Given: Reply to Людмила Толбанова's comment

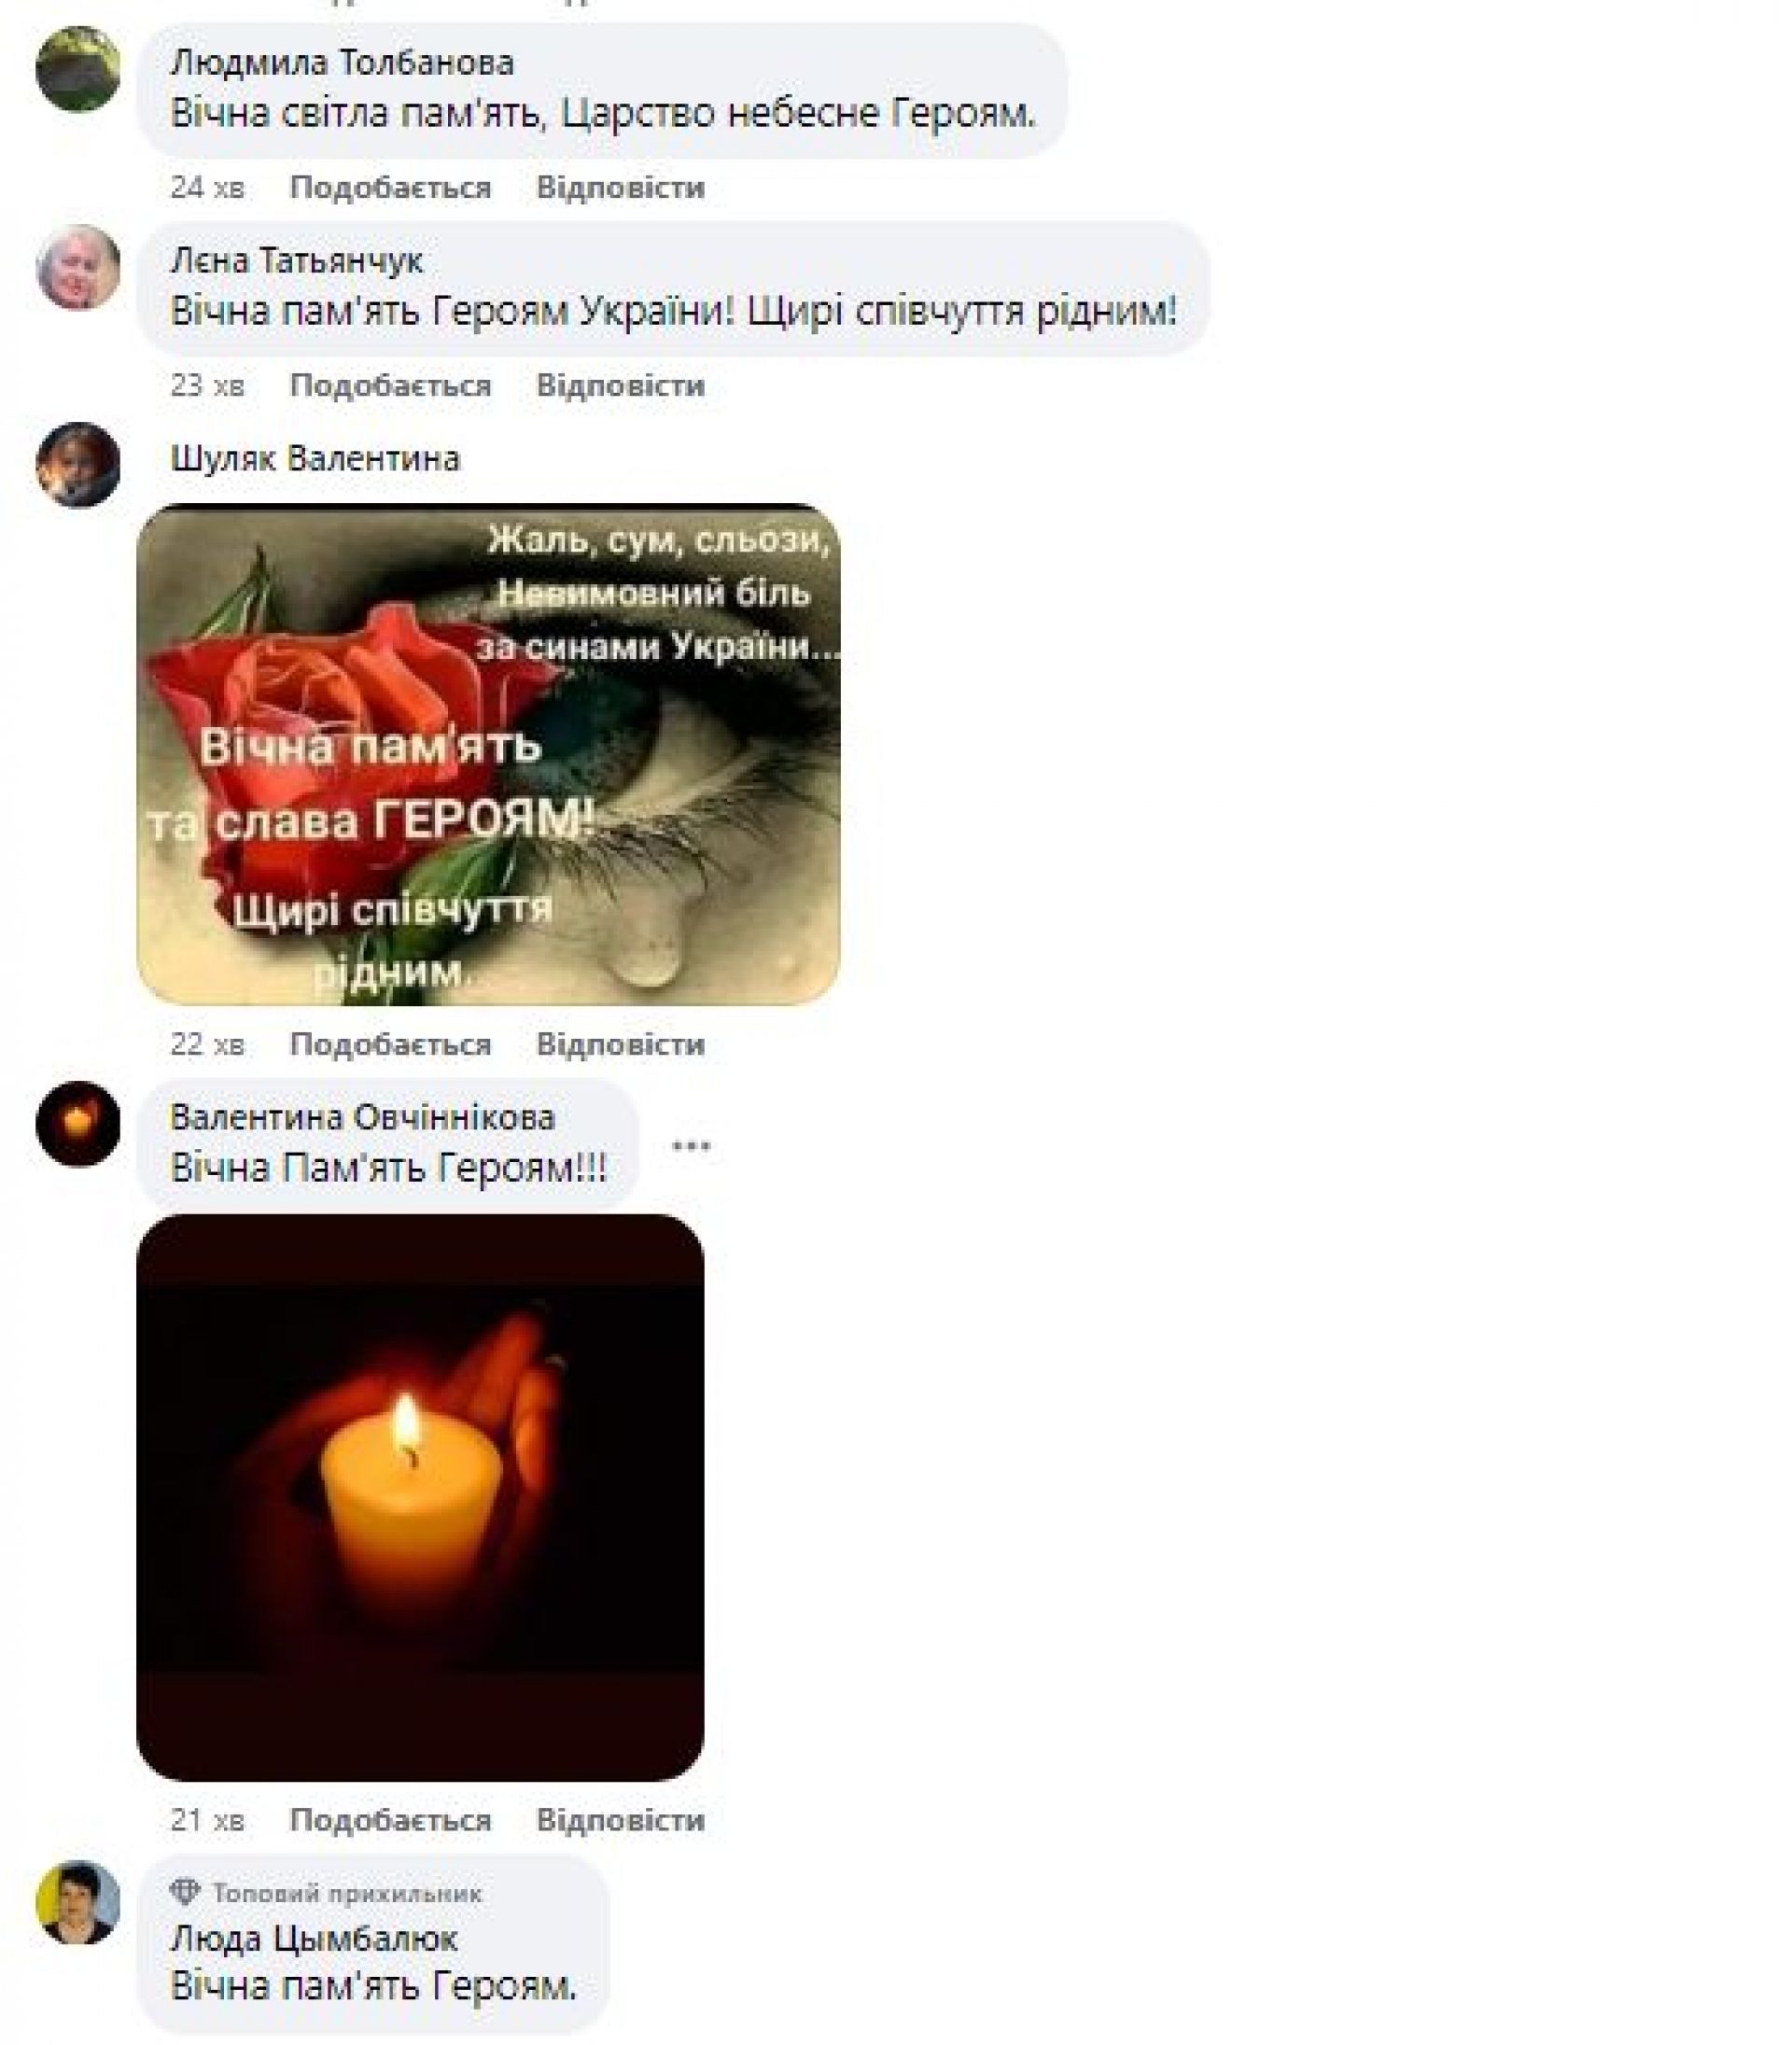Looking at the screenshot, I should 620,187.
